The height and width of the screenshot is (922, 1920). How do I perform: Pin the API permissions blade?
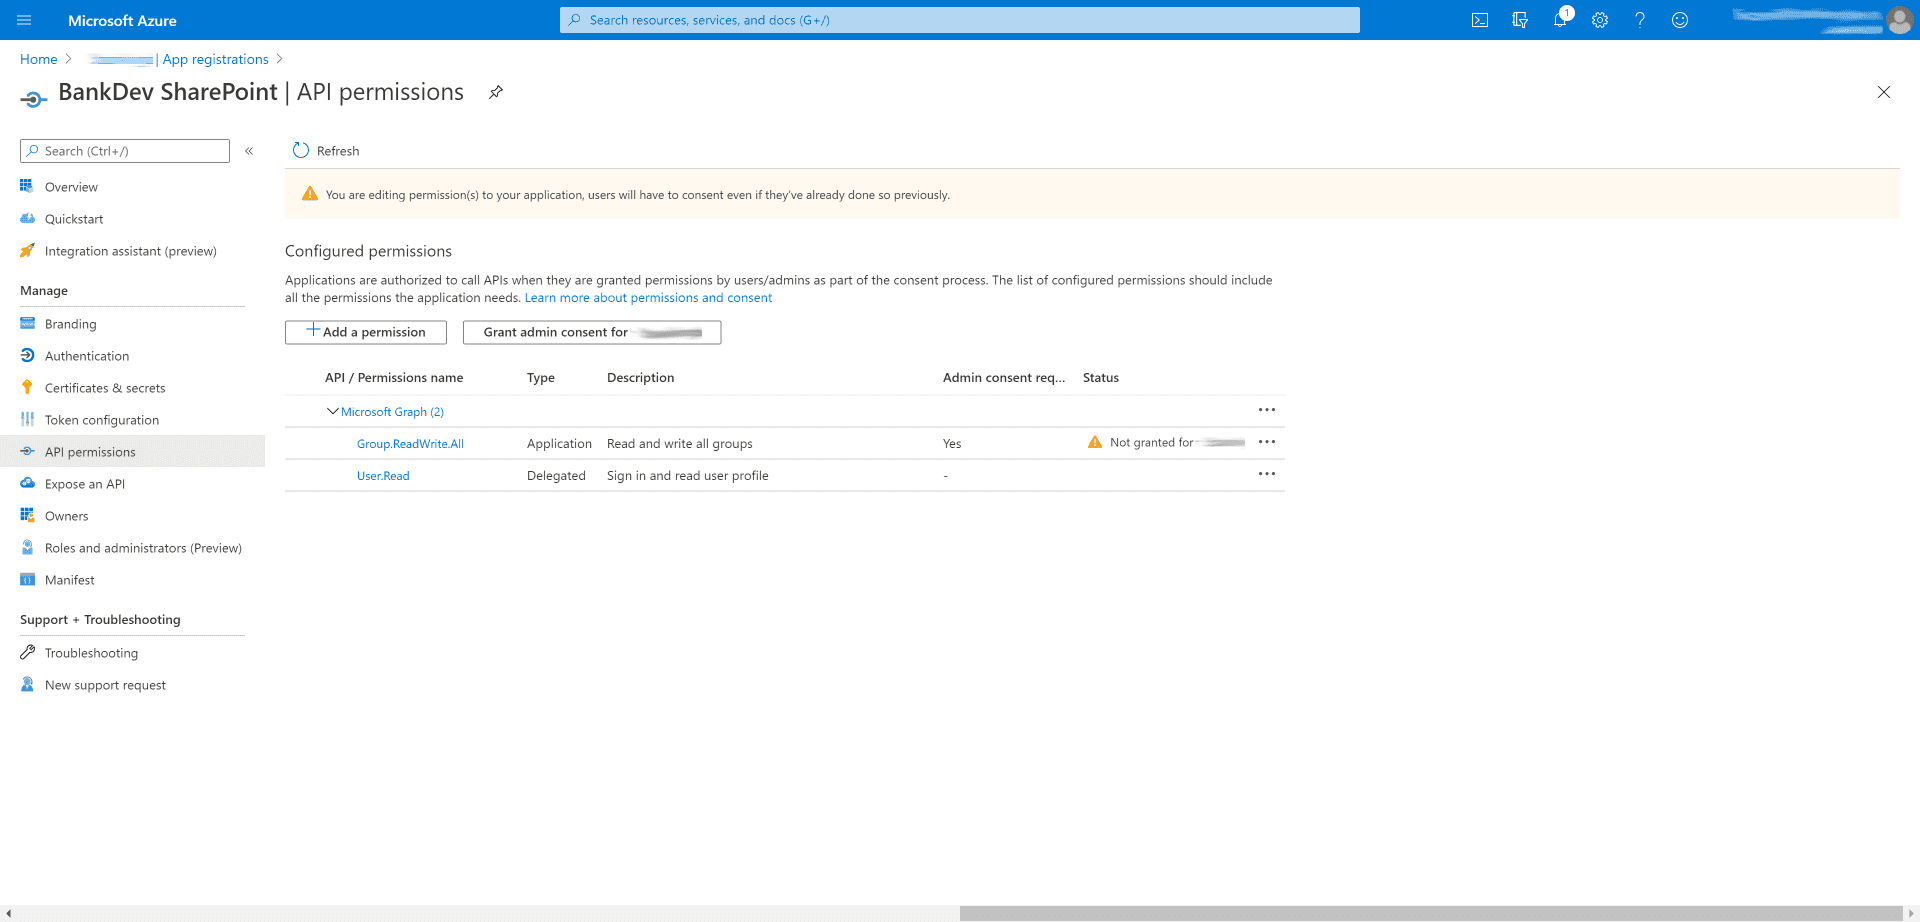click(495, 92)
